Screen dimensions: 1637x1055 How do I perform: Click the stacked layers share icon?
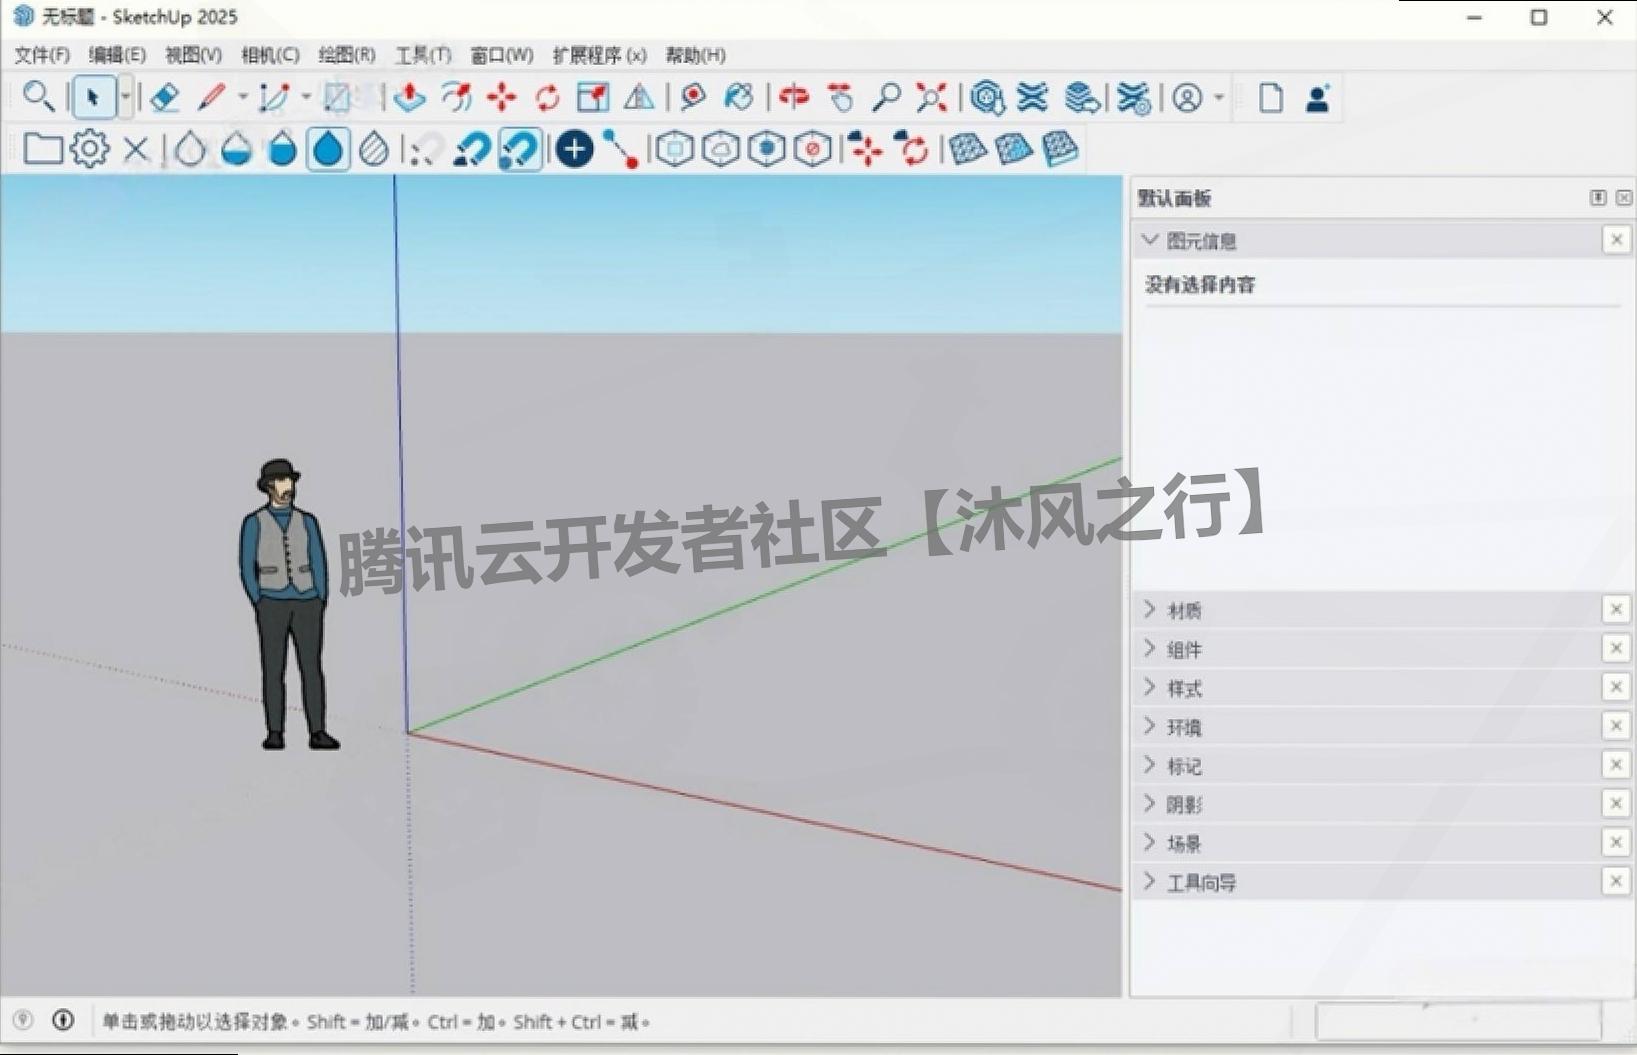pyautogui.click(x=1081, y=98)
